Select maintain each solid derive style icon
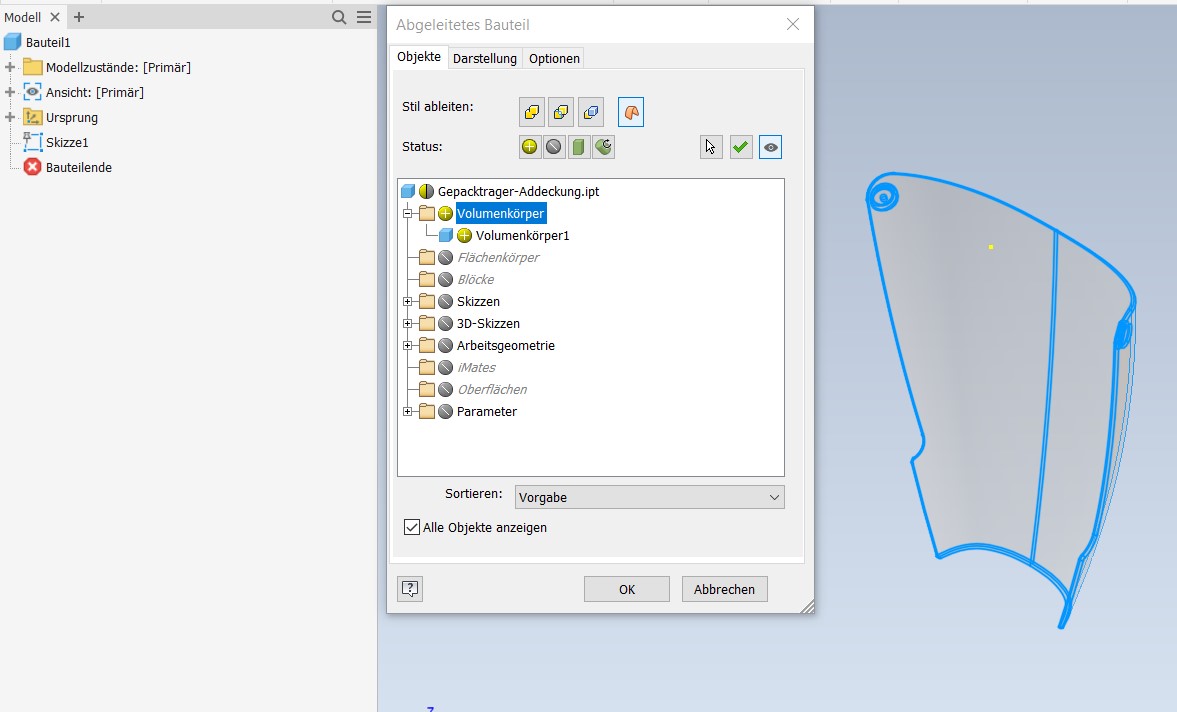Viewport: 1177px width, 712px height. click(x=591, y=113)
